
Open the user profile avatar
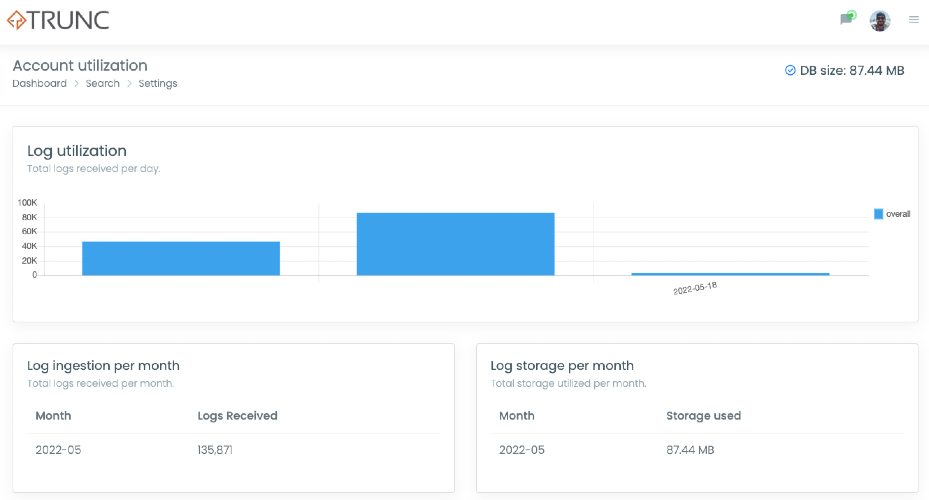(880, 21)
